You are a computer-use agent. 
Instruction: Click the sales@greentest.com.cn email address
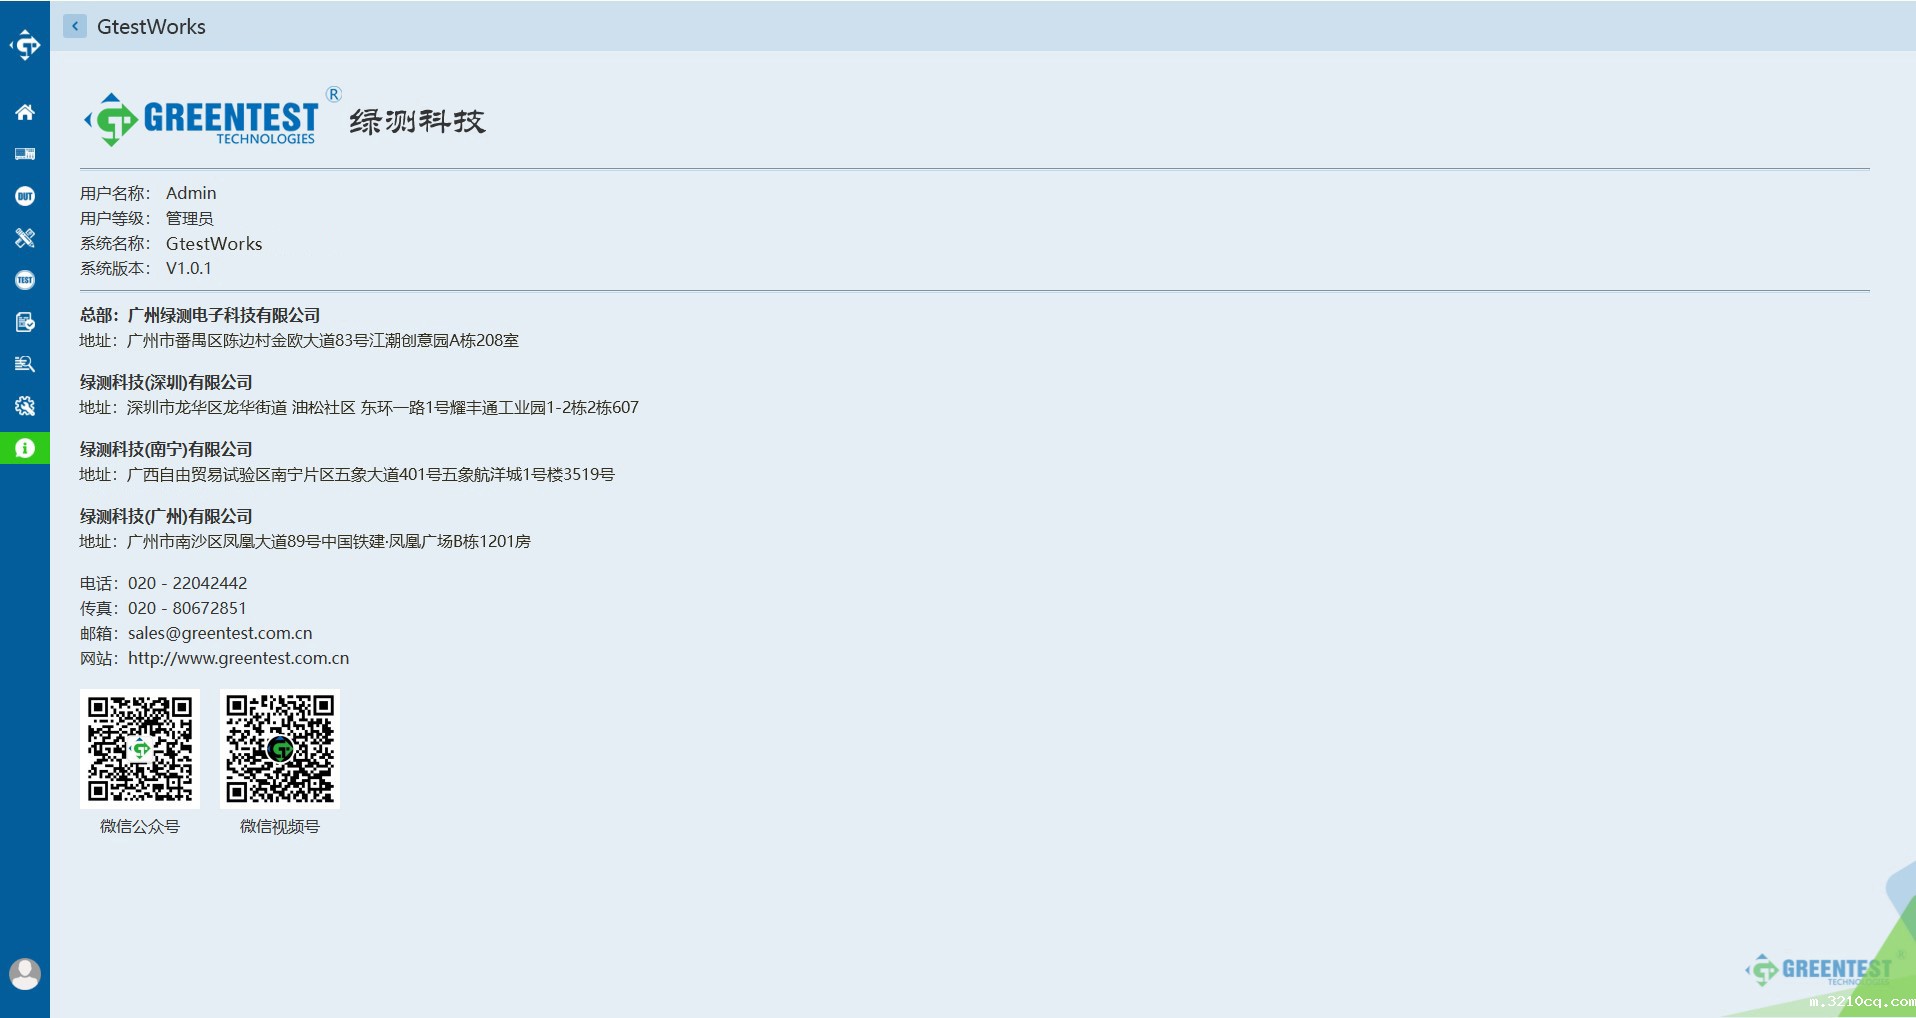220,633
